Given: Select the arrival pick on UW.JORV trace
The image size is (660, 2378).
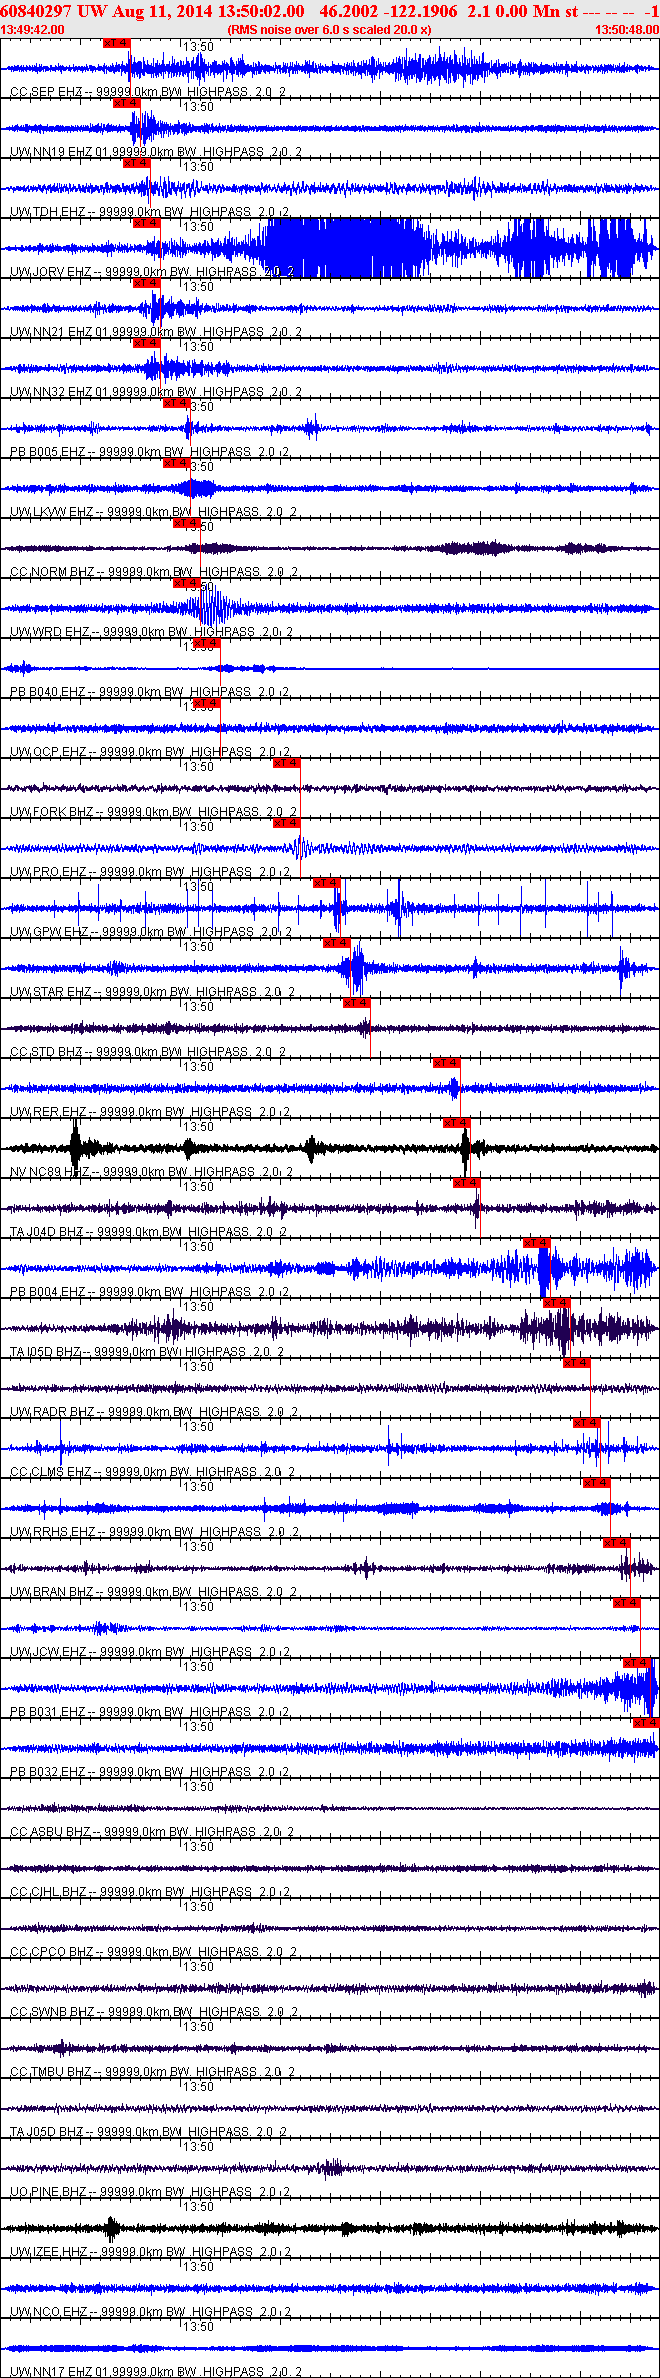Looking at the screenshot, I should (146, 223).
